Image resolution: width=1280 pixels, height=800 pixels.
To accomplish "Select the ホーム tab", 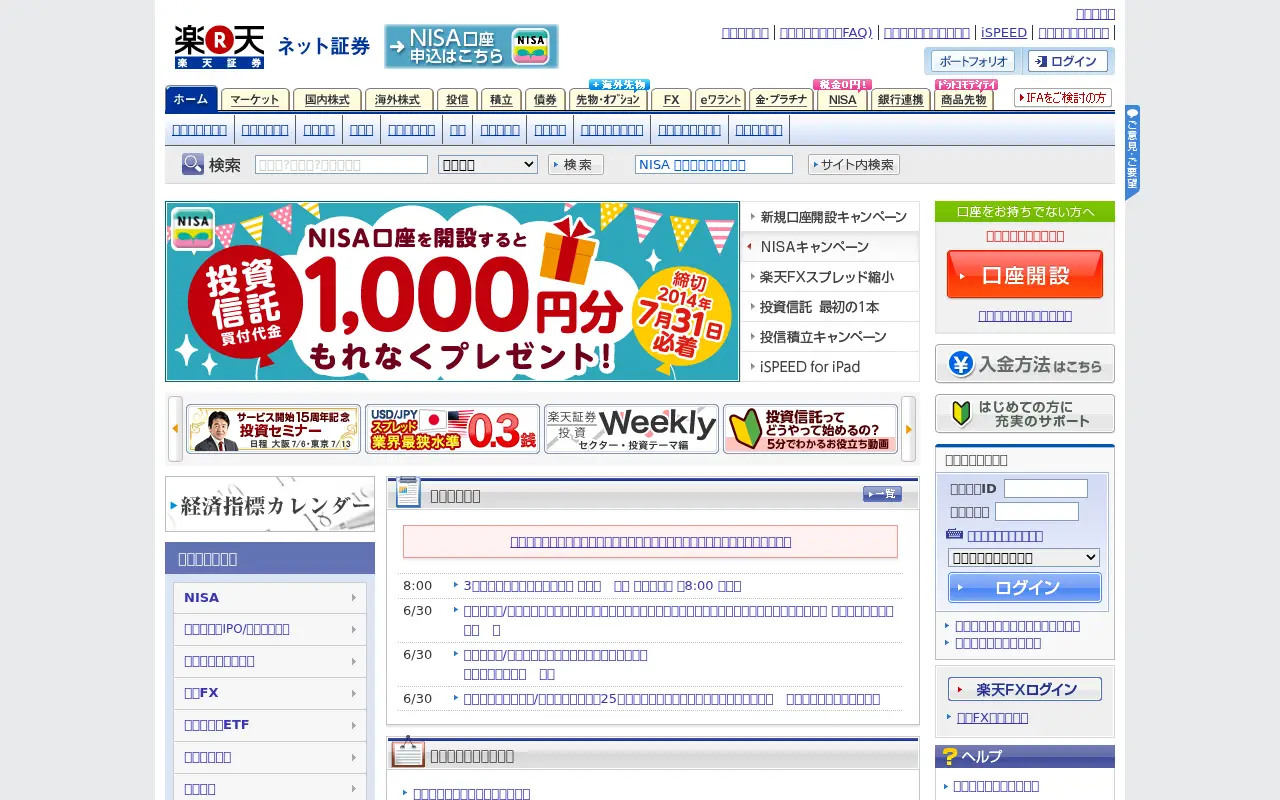I will [191, 99].
